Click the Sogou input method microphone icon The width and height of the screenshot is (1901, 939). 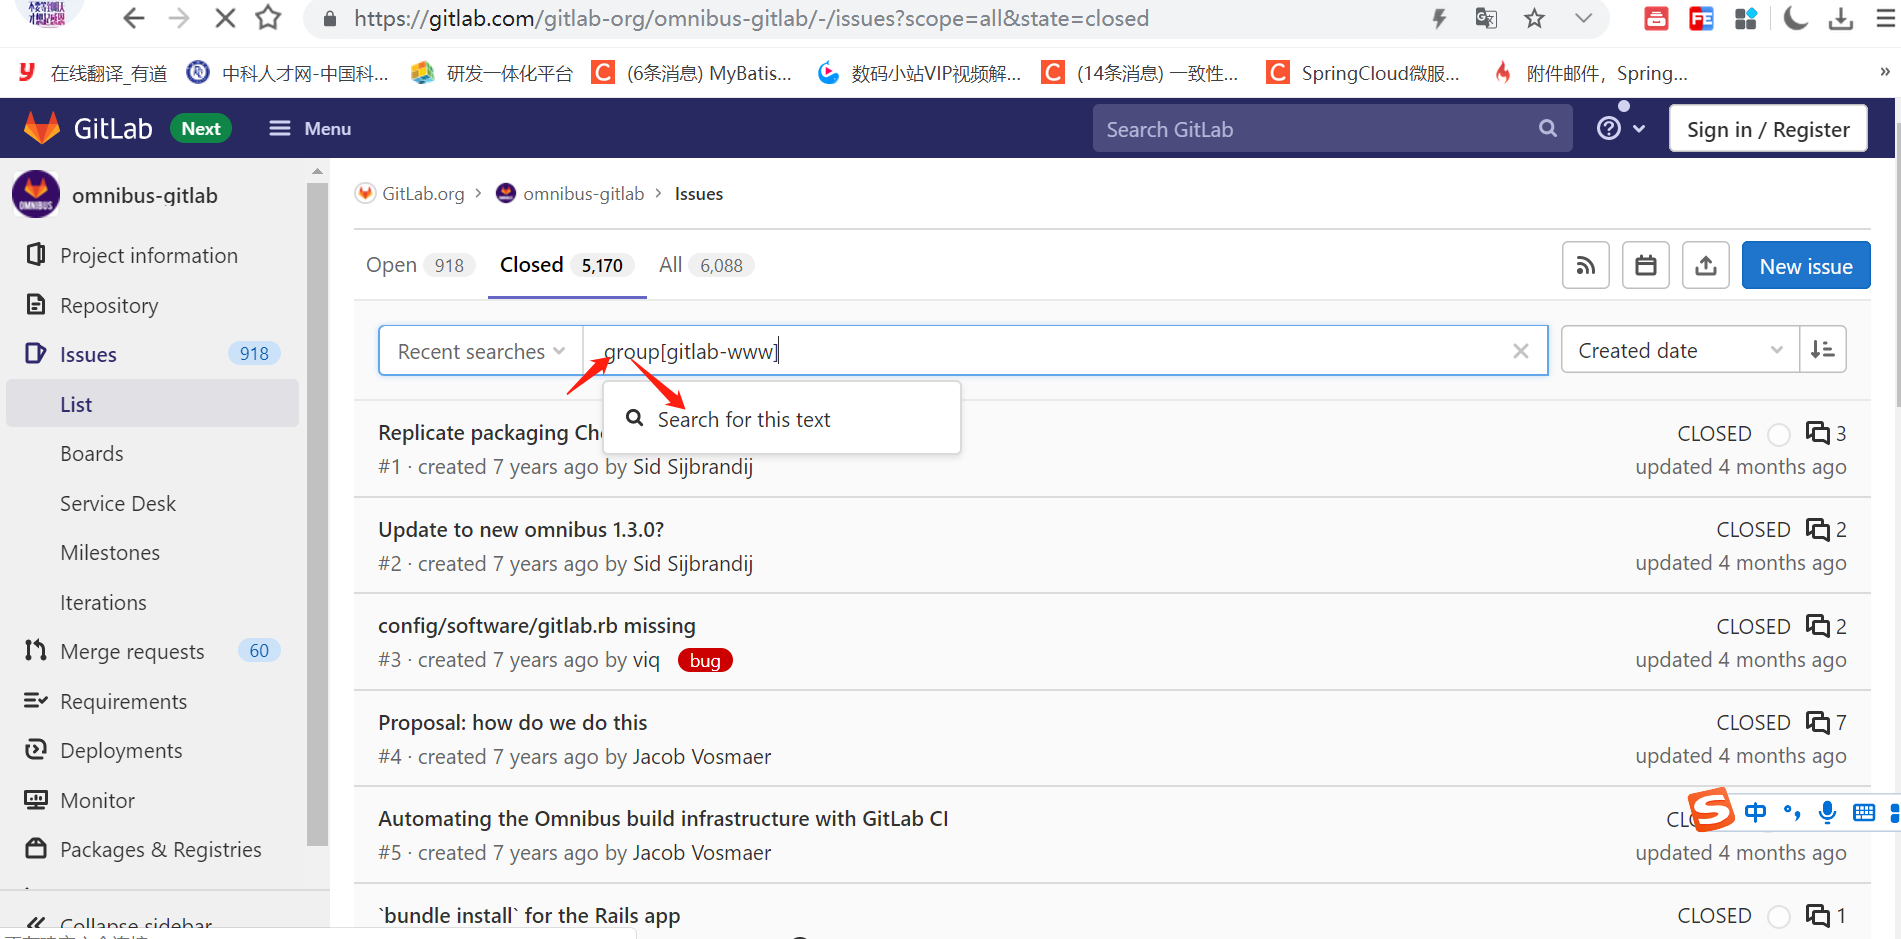click(1827, 812)
